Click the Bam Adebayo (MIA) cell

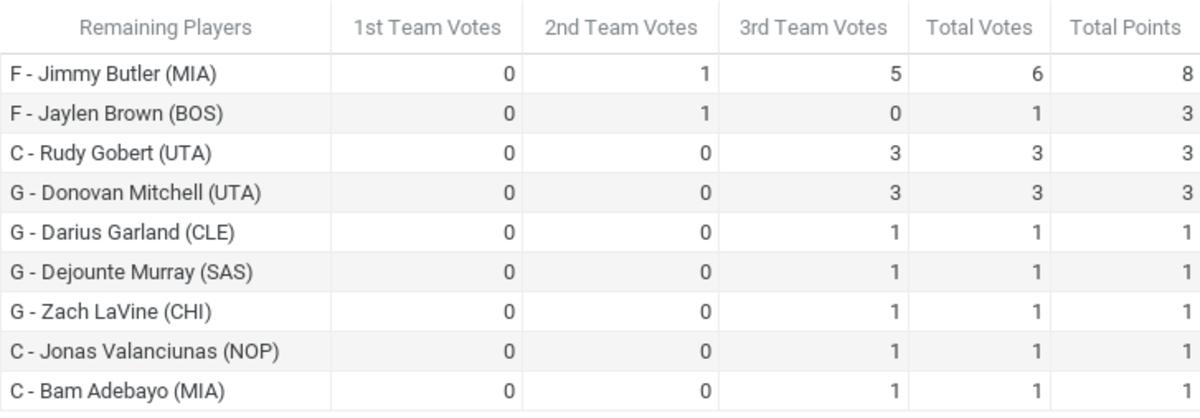tap(117, 391)
